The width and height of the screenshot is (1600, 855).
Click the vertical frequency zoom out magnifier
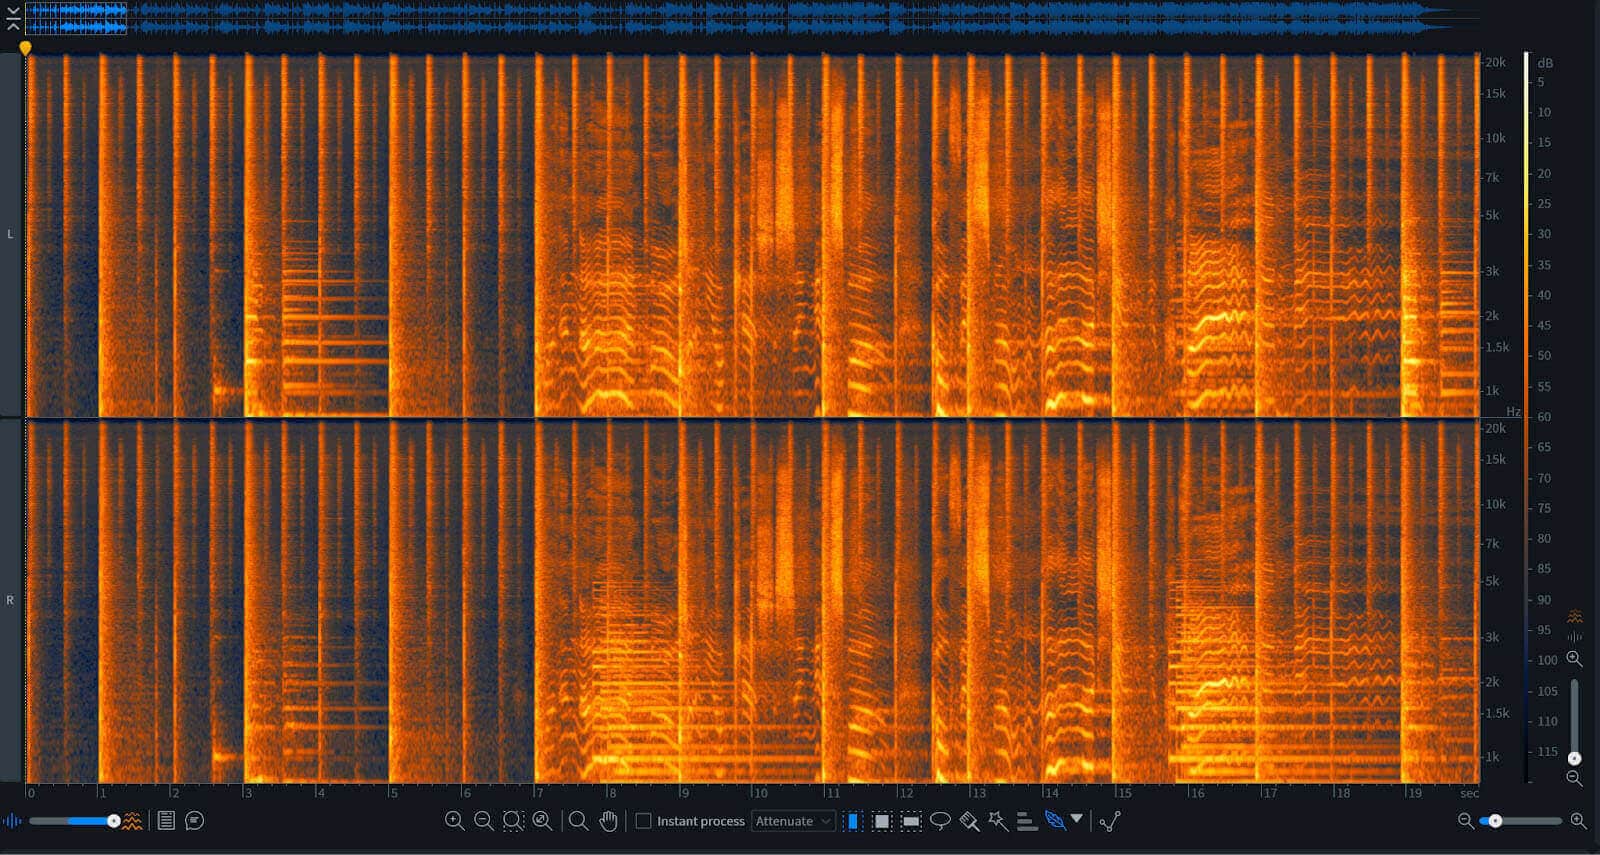click(1574, 778)
